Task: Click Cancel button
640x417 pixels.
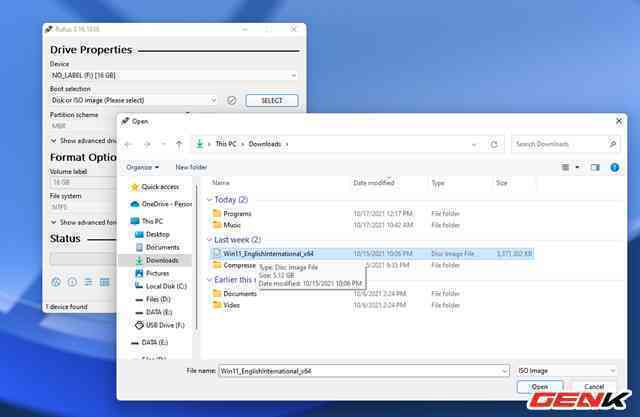Action: click(594, 386)
